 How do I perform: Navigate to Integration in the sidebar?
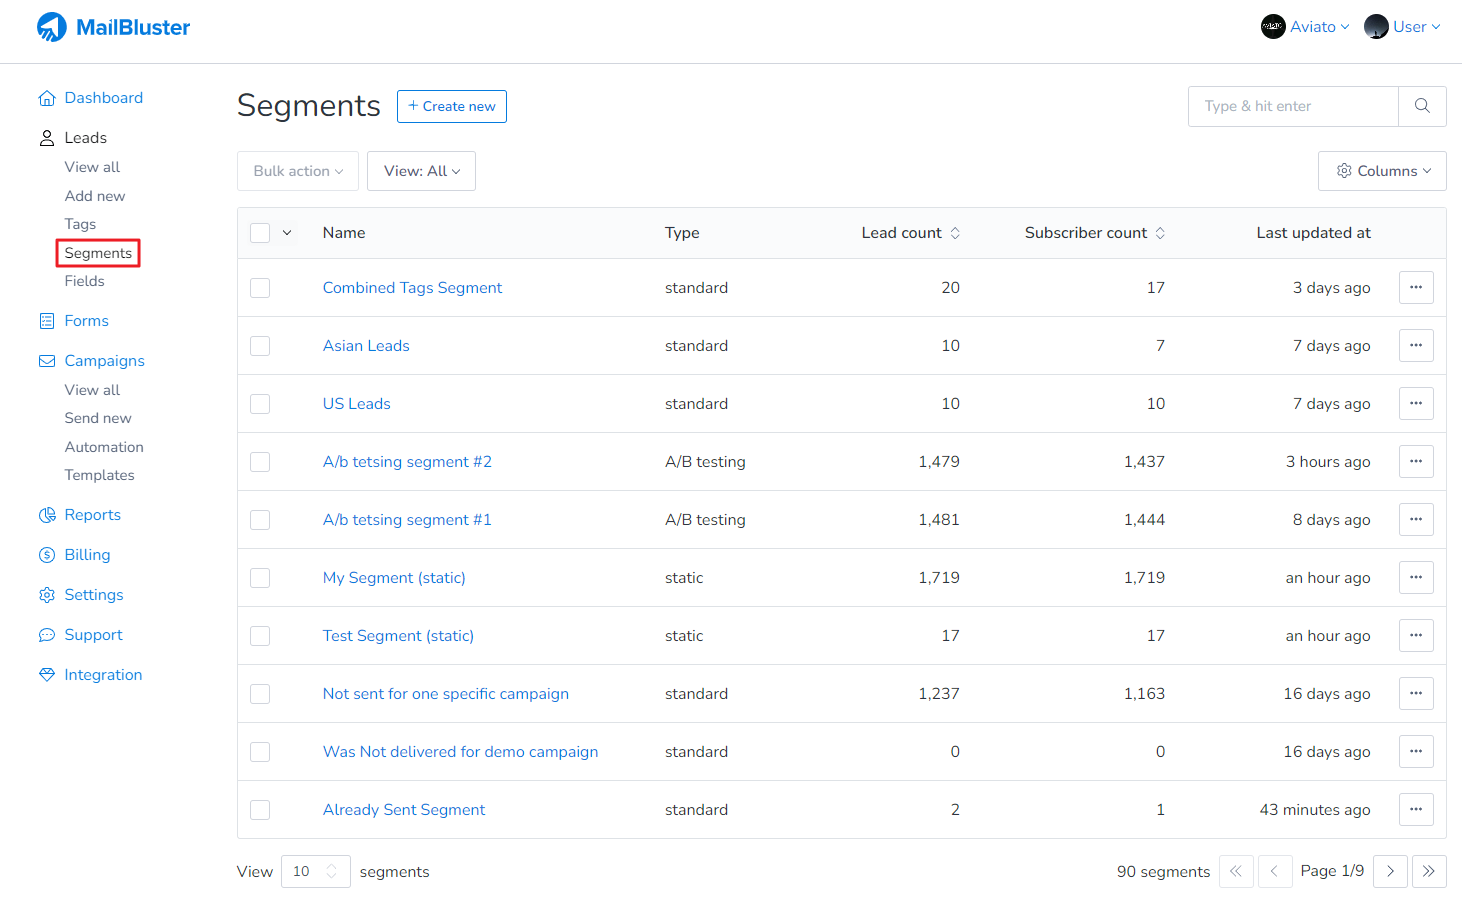coord(103,675)
